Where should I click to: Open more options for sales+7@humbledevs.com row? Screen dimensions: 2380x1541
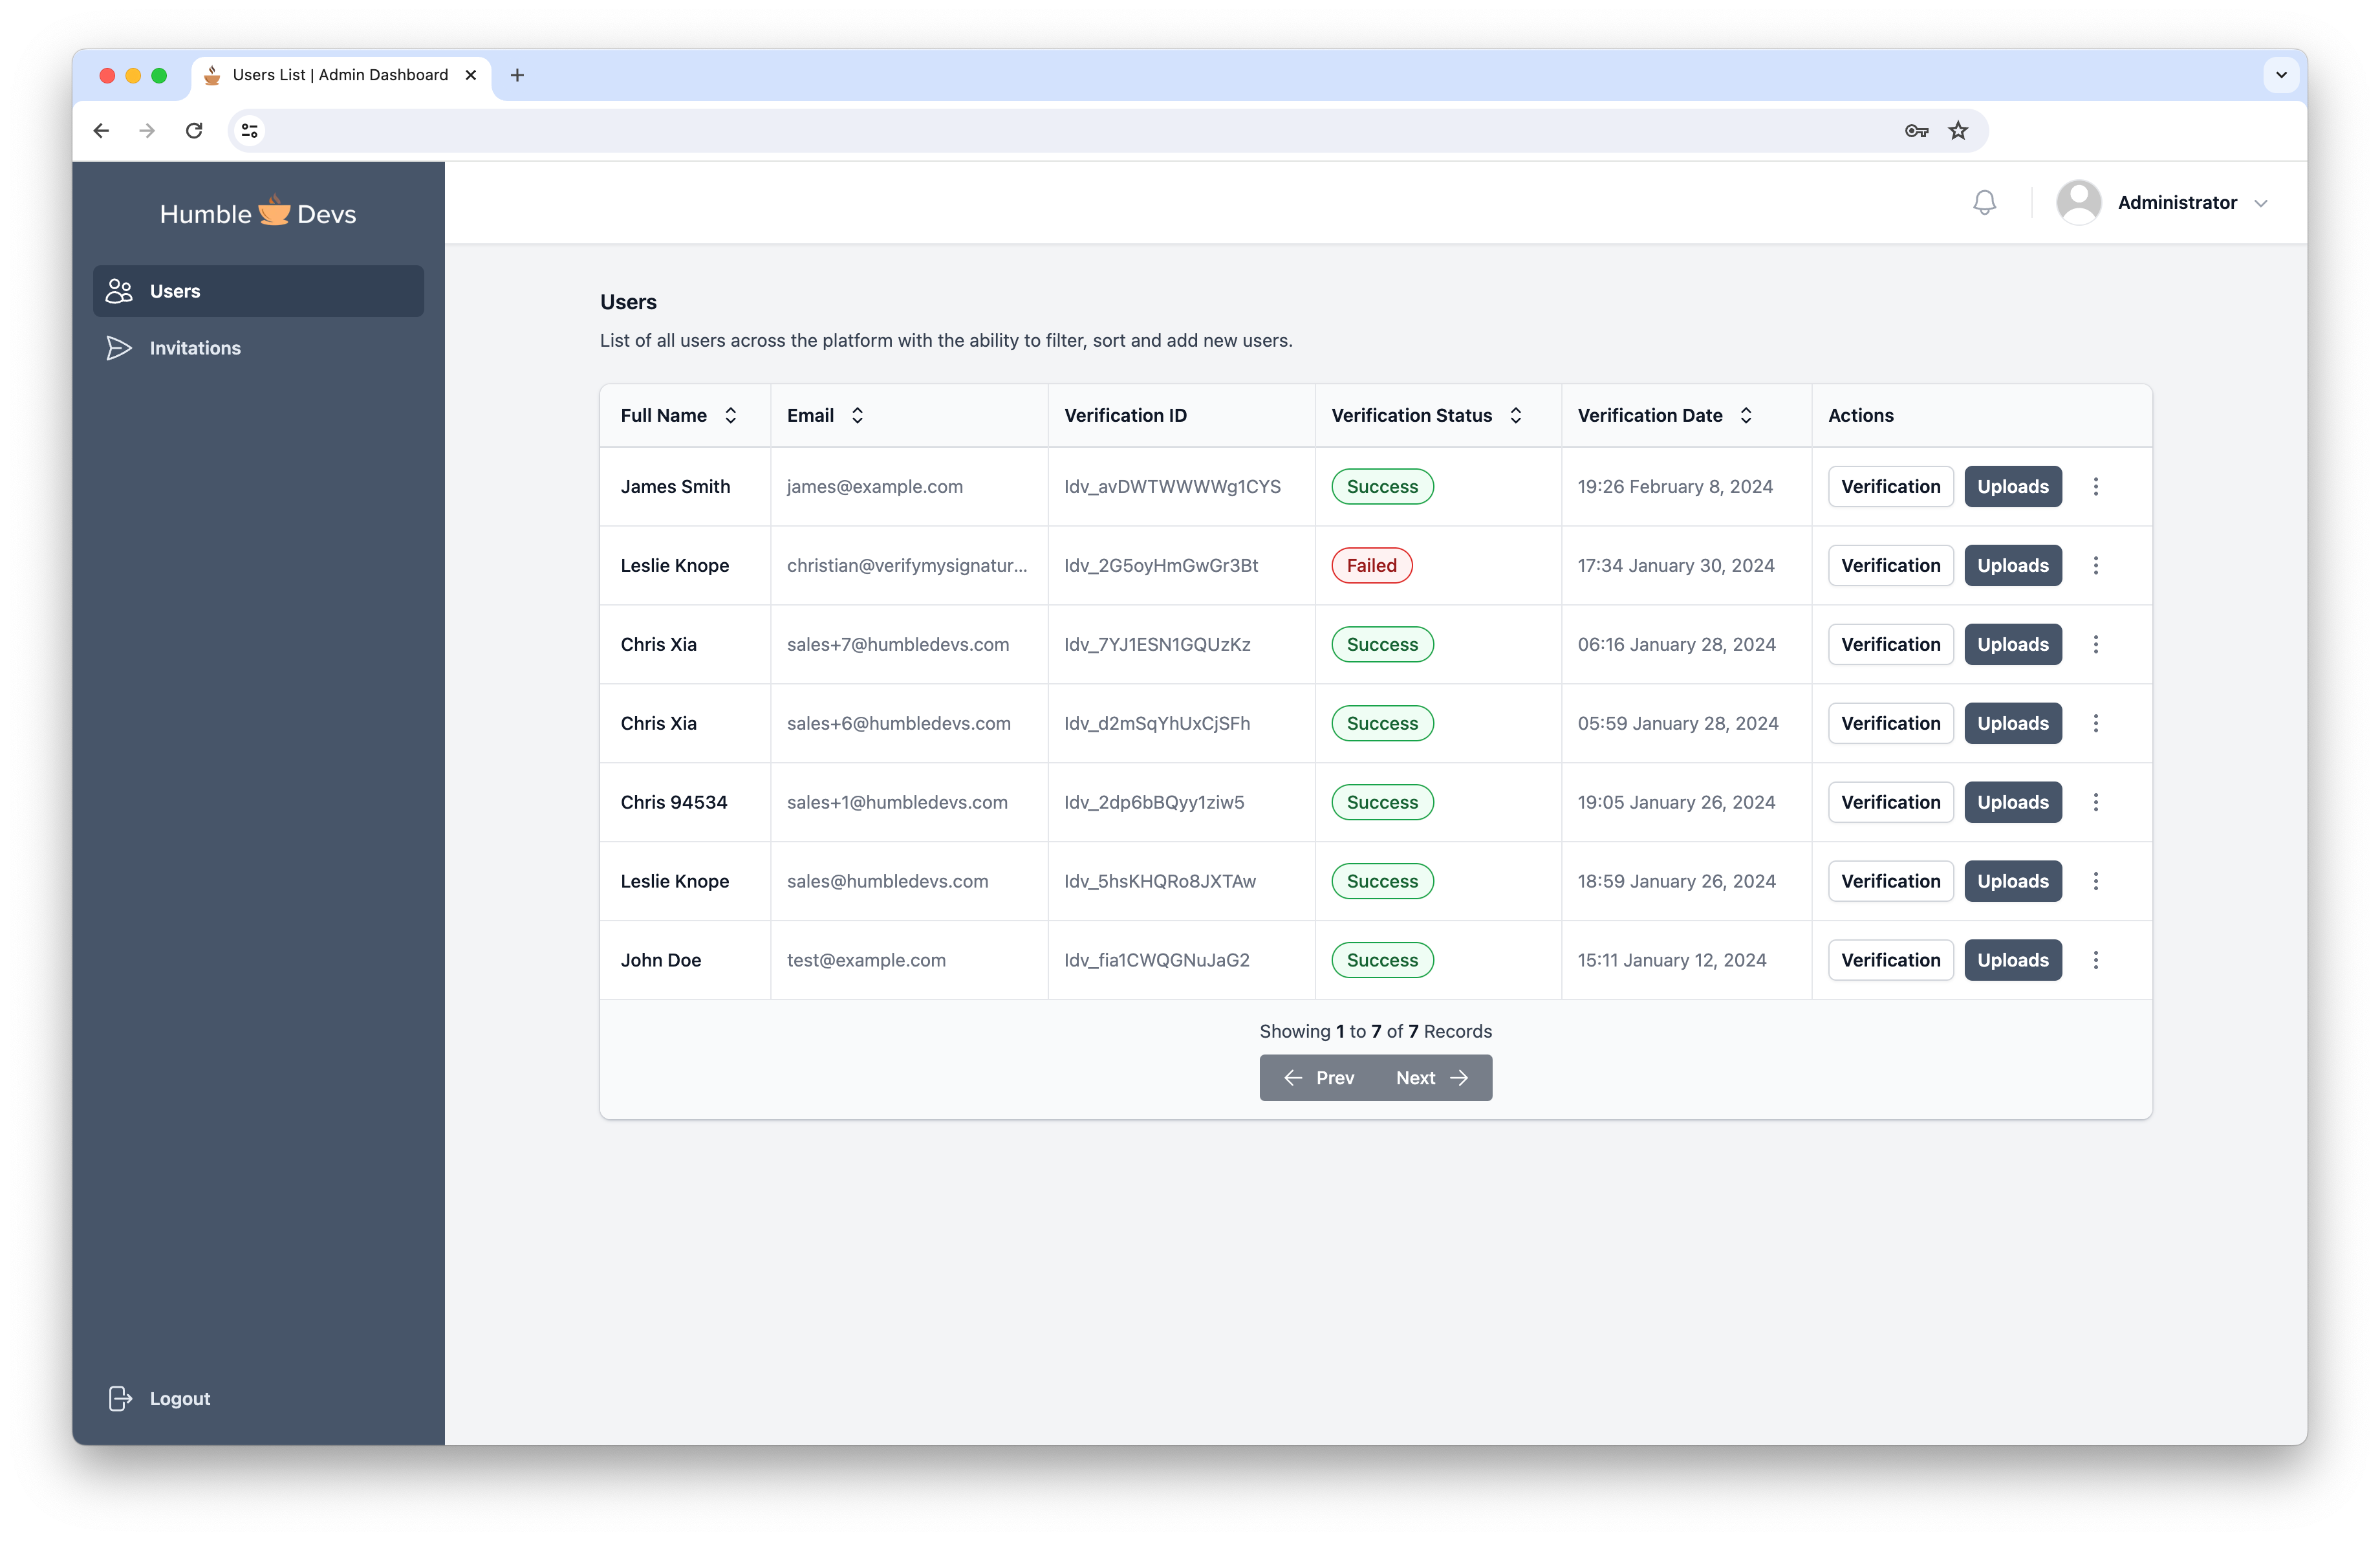click(x=2096, y=645)
